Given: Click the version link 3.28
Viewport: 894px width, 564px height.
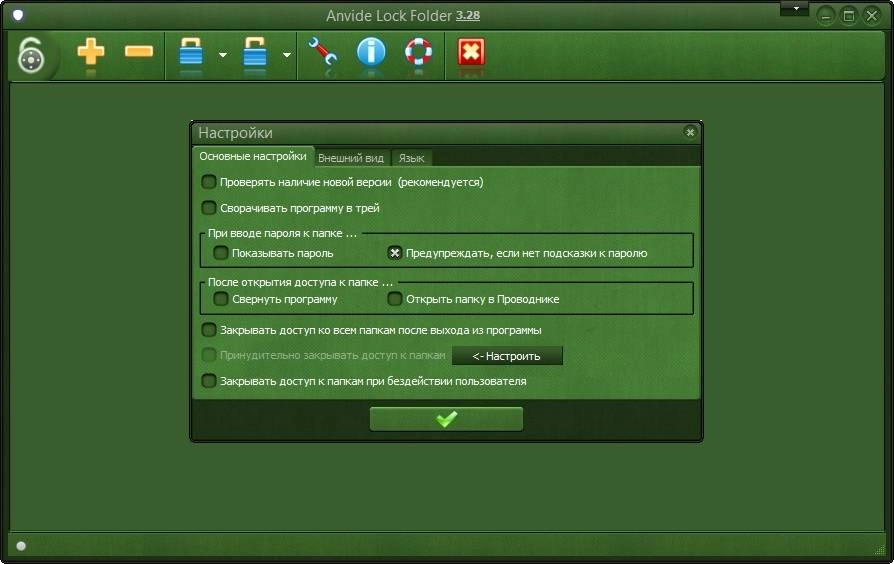Looking at the screenshot, I should coord(468,15).
